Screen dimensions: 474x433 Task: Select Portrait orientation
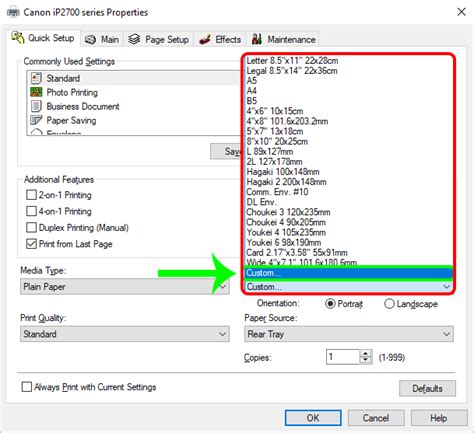[330, 304]
